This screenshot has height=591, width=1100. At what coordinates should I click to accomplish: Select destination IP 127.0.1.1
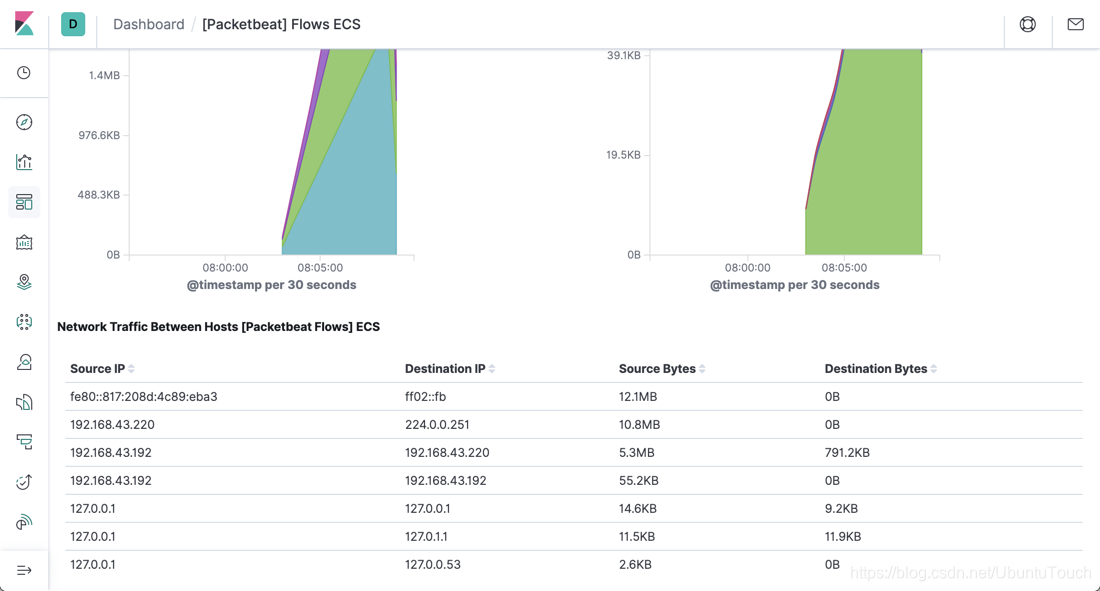point(426,537)
